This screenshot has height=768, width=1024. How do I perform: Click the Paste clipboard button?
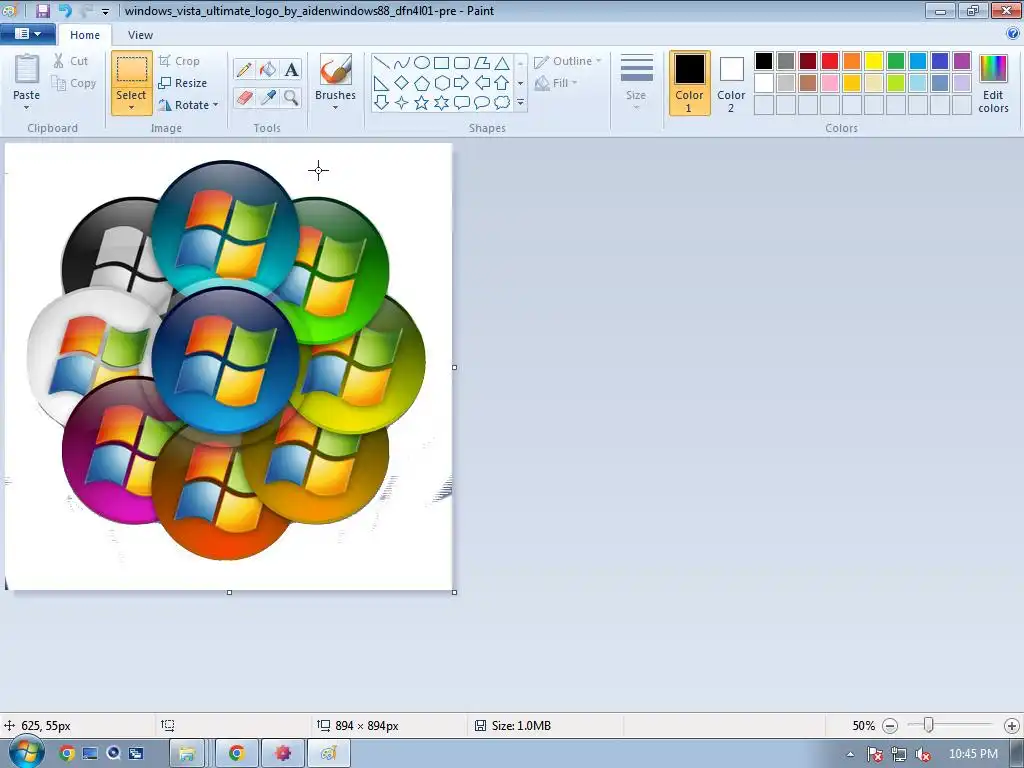click(27, 77)
